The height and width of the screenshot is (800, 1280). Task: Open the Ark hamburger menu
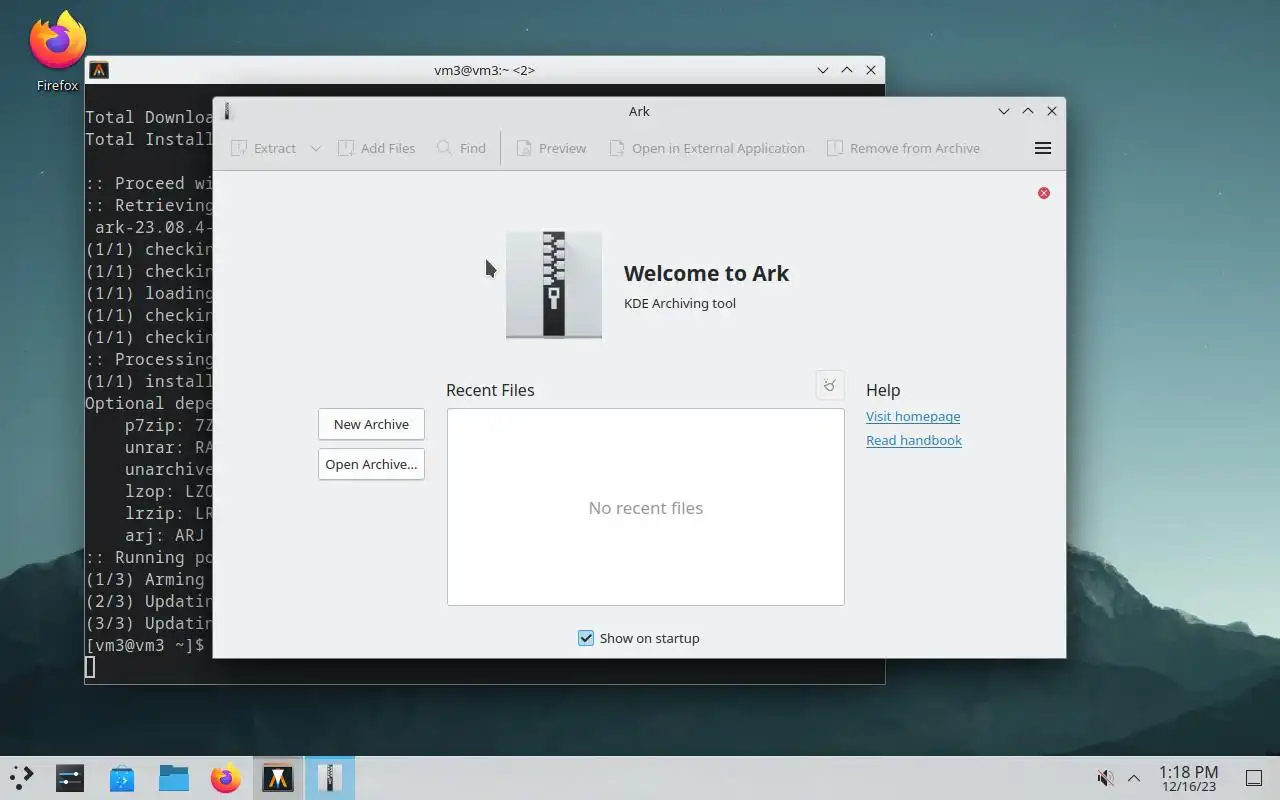click(1042, 148)
